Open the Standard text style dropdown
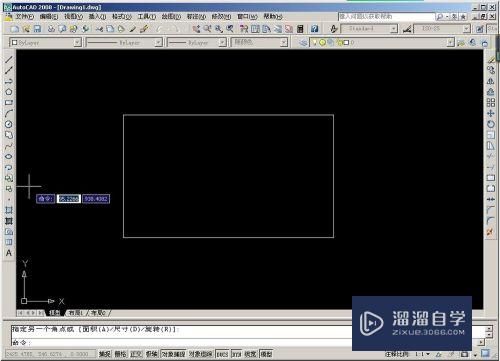This screenshot has height=361, width=500. coord(394,29)
